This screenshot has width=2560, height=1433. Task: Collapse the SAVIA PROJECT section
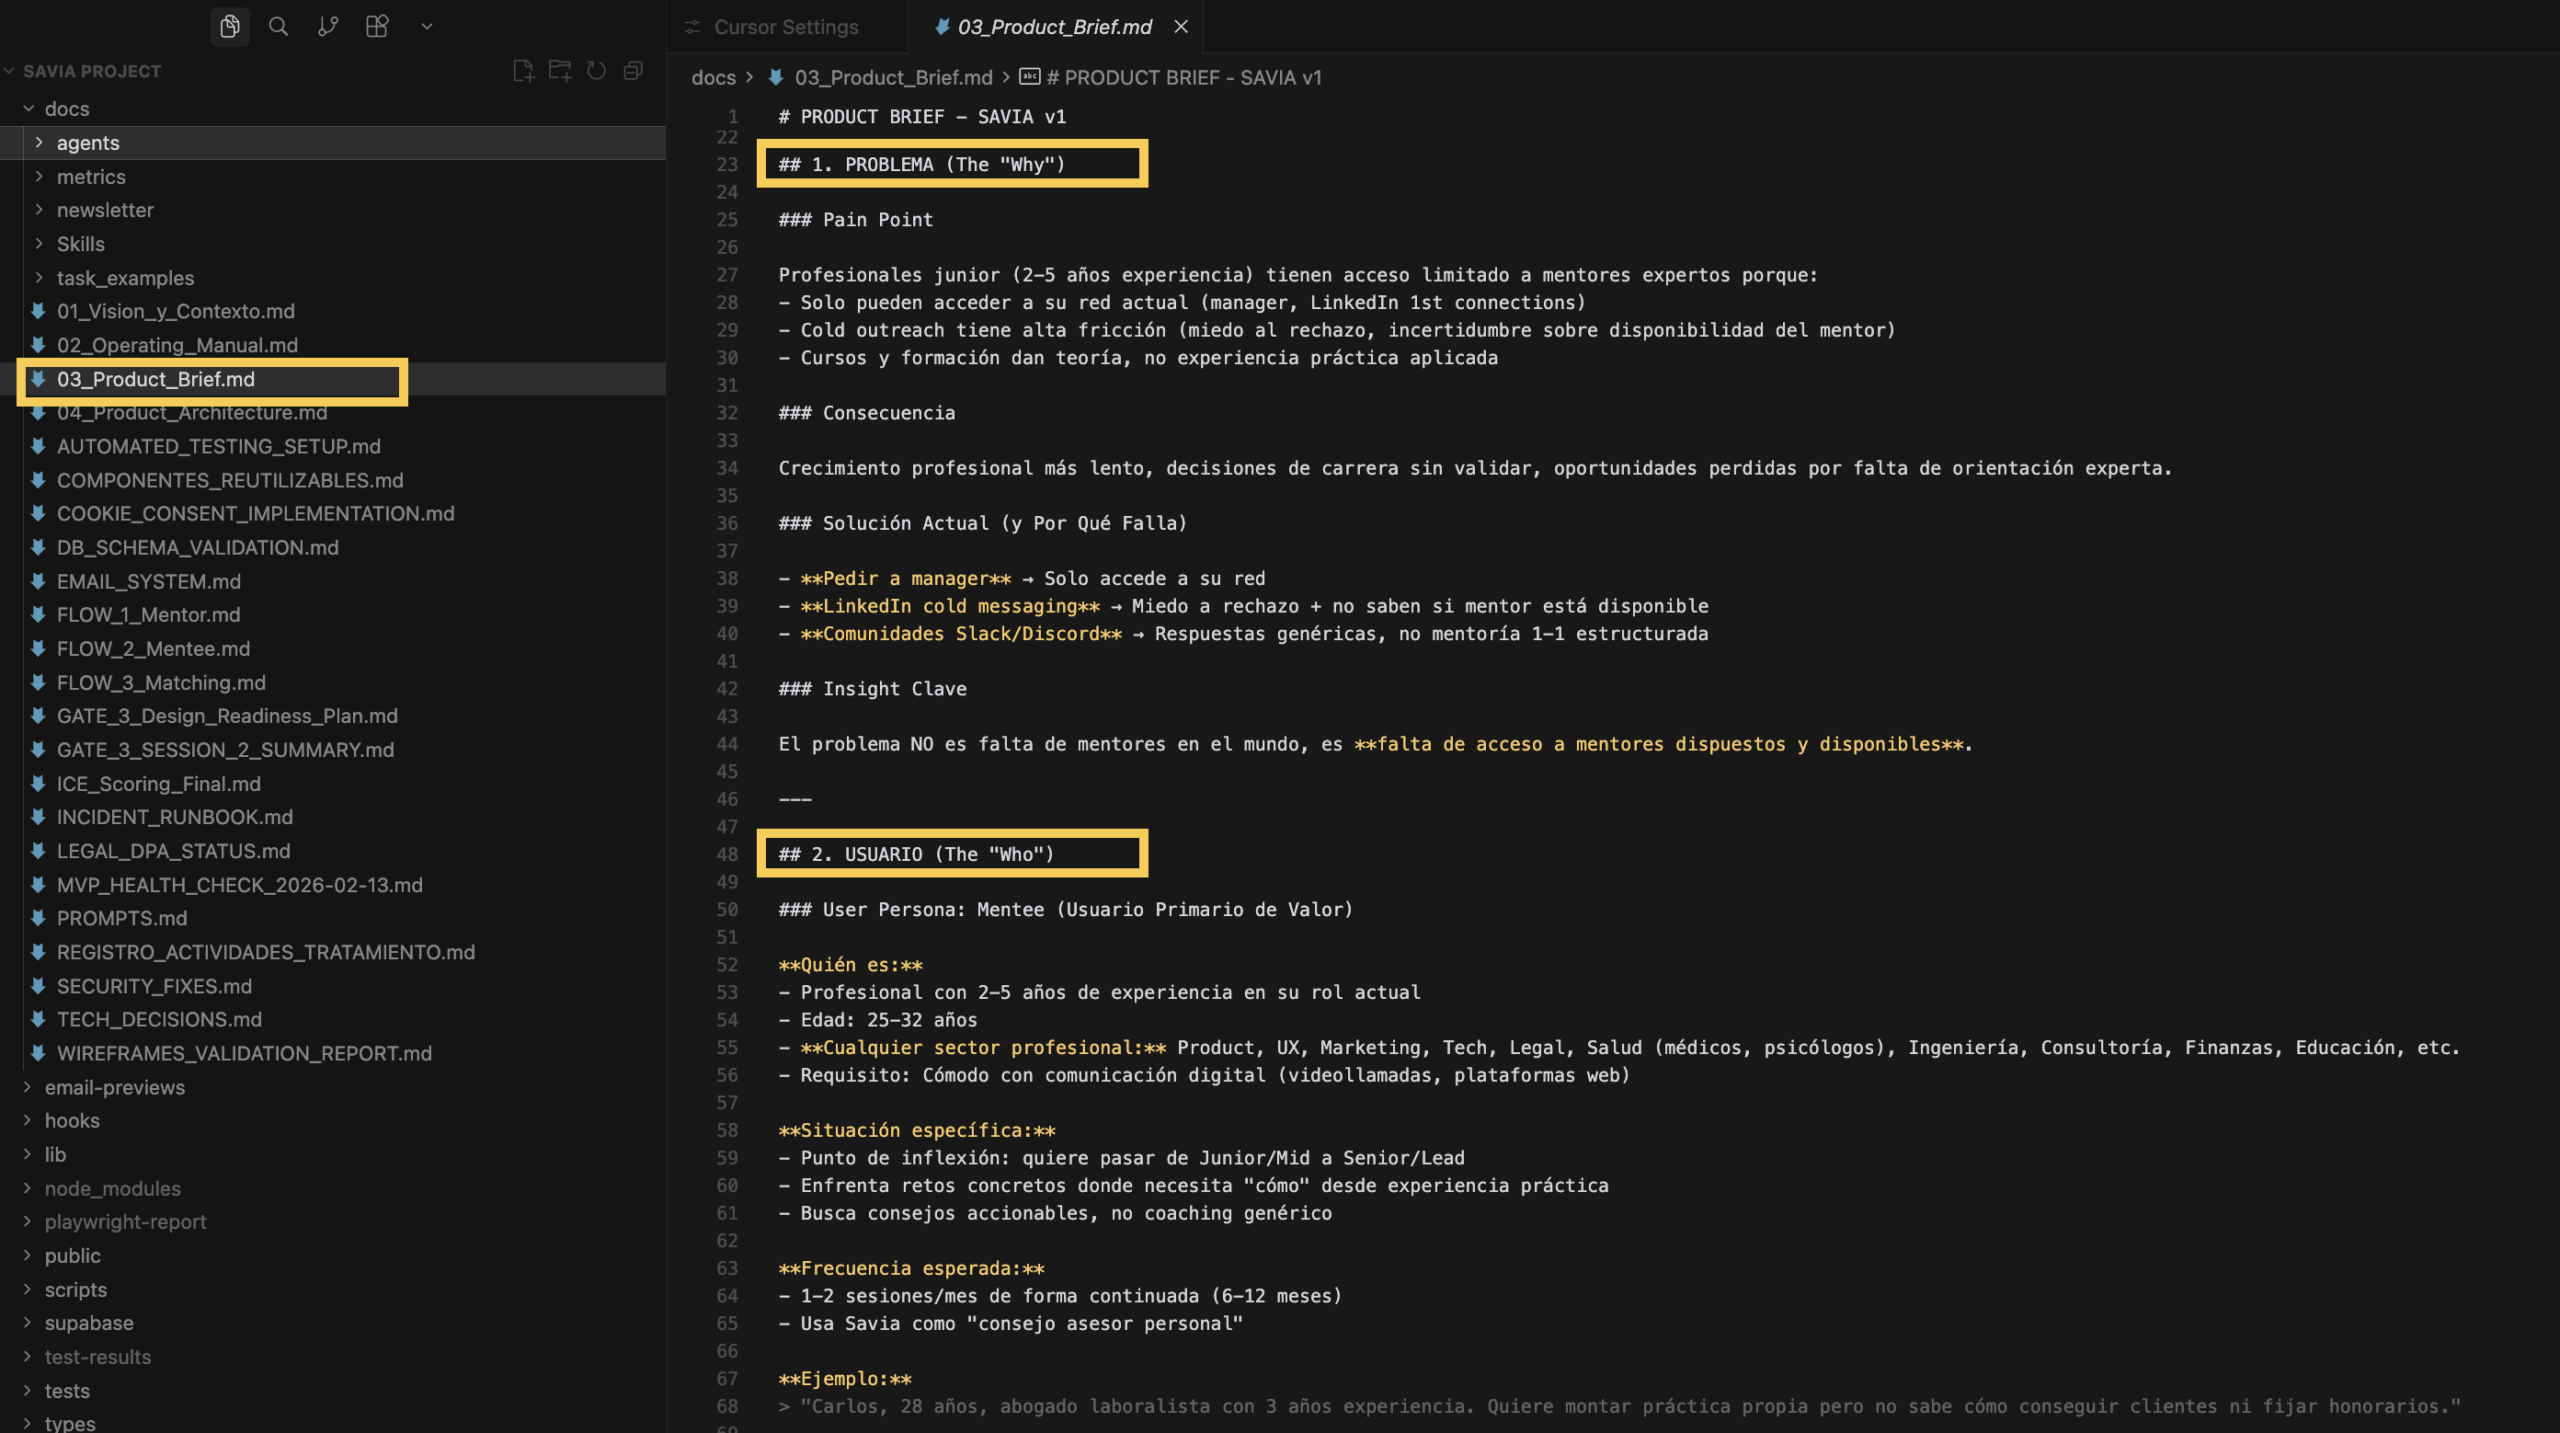[x=91, y=71]
